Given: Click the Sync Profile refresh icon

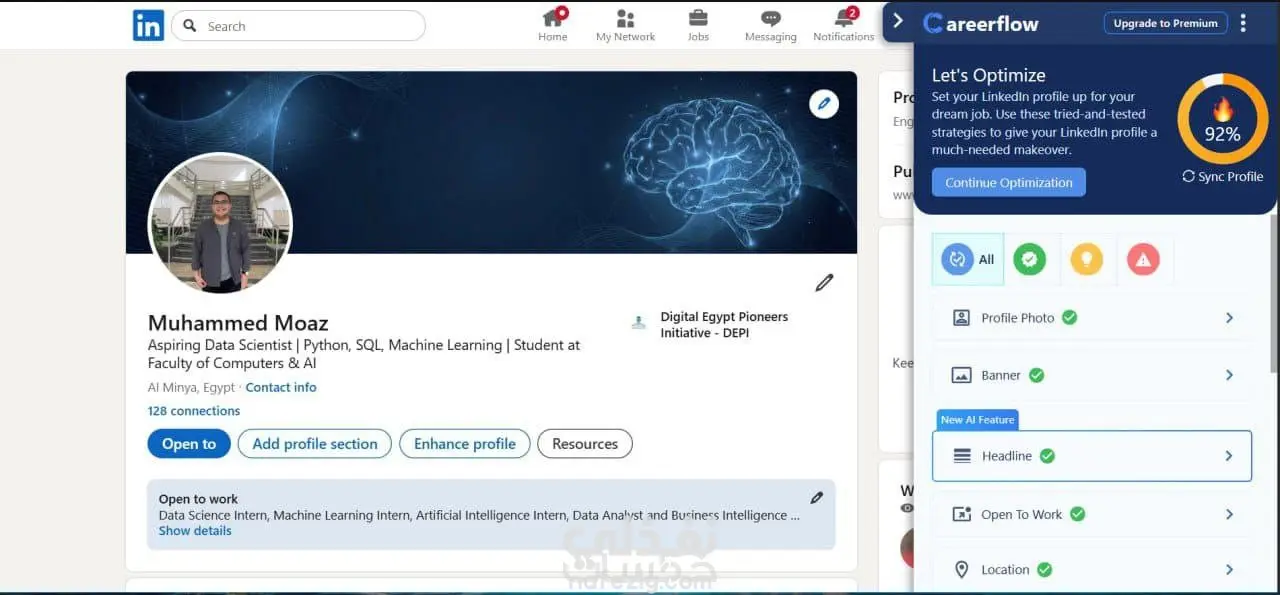Looking at the screenshot, I should point(1188,176).
